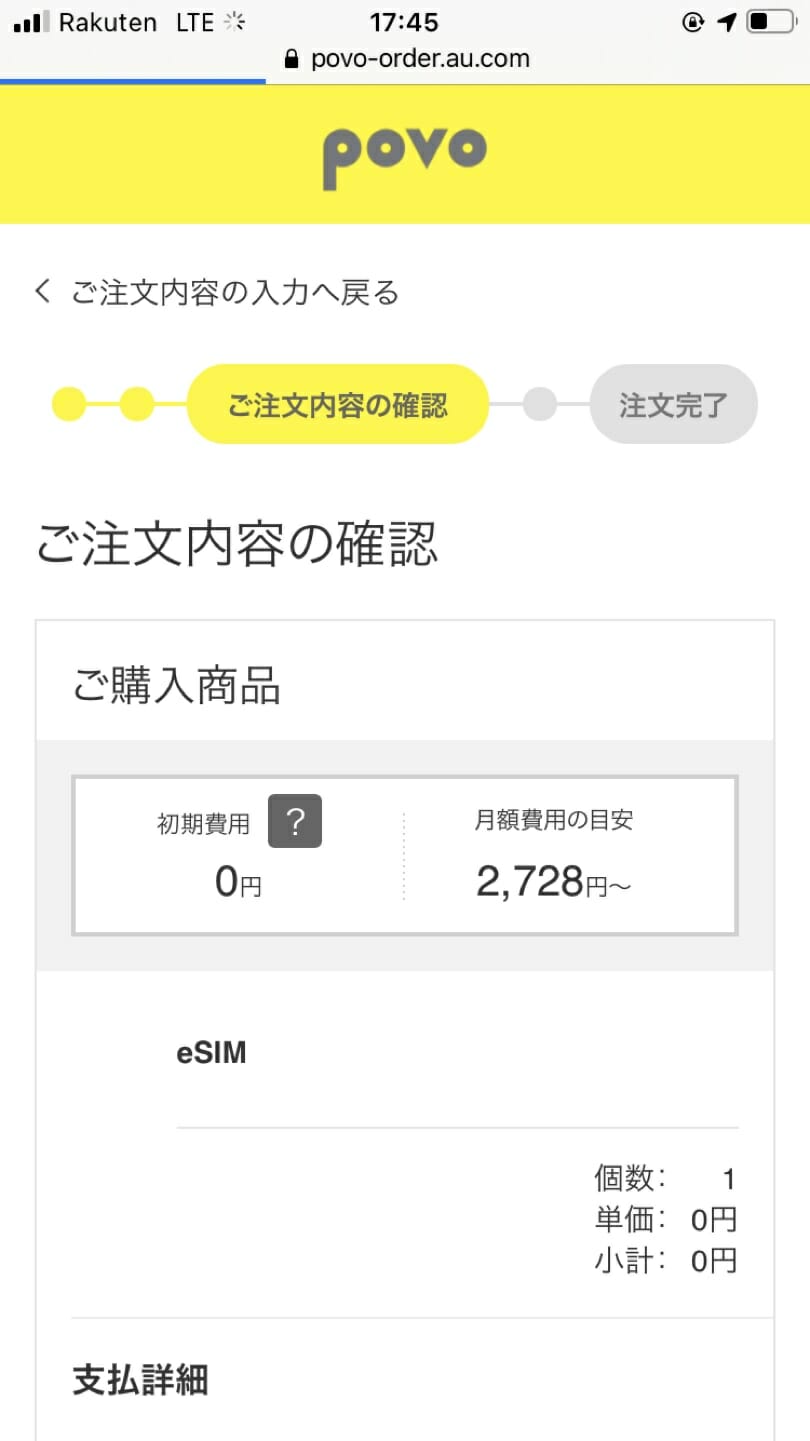This screenshot has width=810, height=1441.
Task: Tap the battery icon in status bar
Action: pyautogui.click(x=770, y=21)
